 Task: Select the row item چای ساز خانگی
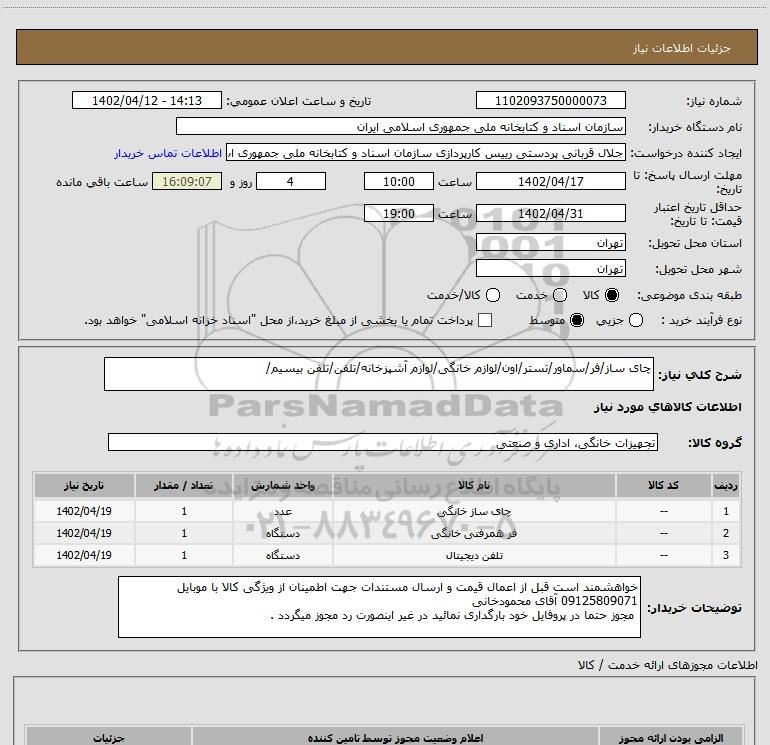(474, 511)
